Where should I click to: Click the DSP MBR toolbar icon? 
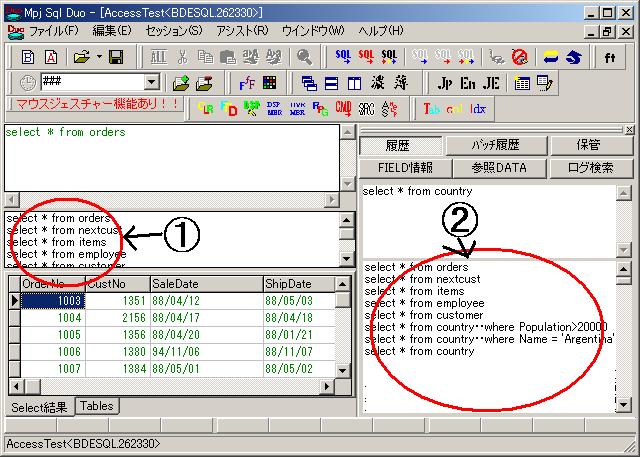coord(275,109)
